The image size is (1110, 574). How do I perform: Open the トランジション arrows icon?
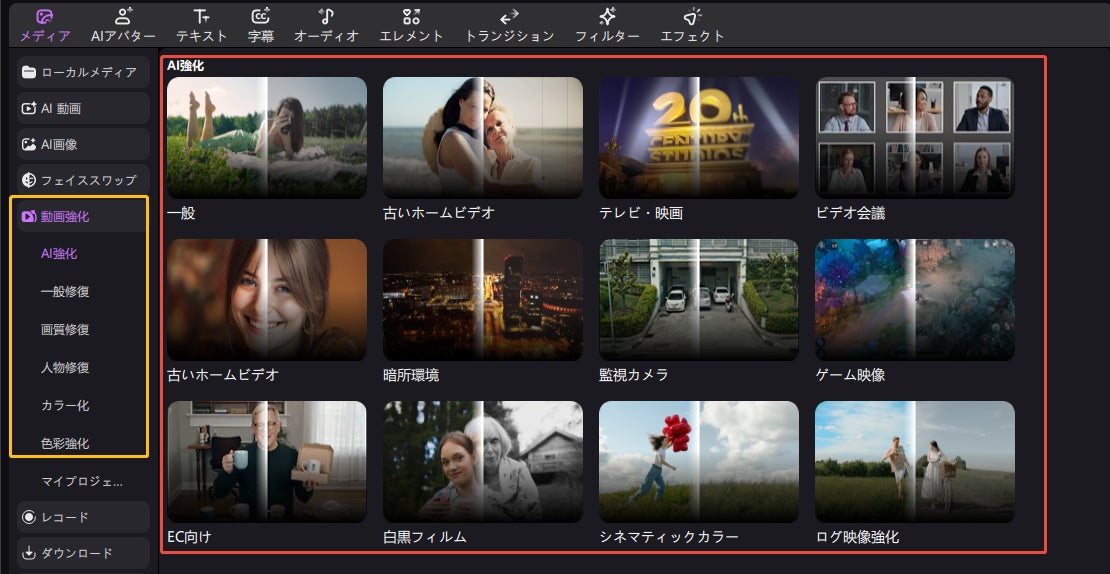(x=509, y=16)
